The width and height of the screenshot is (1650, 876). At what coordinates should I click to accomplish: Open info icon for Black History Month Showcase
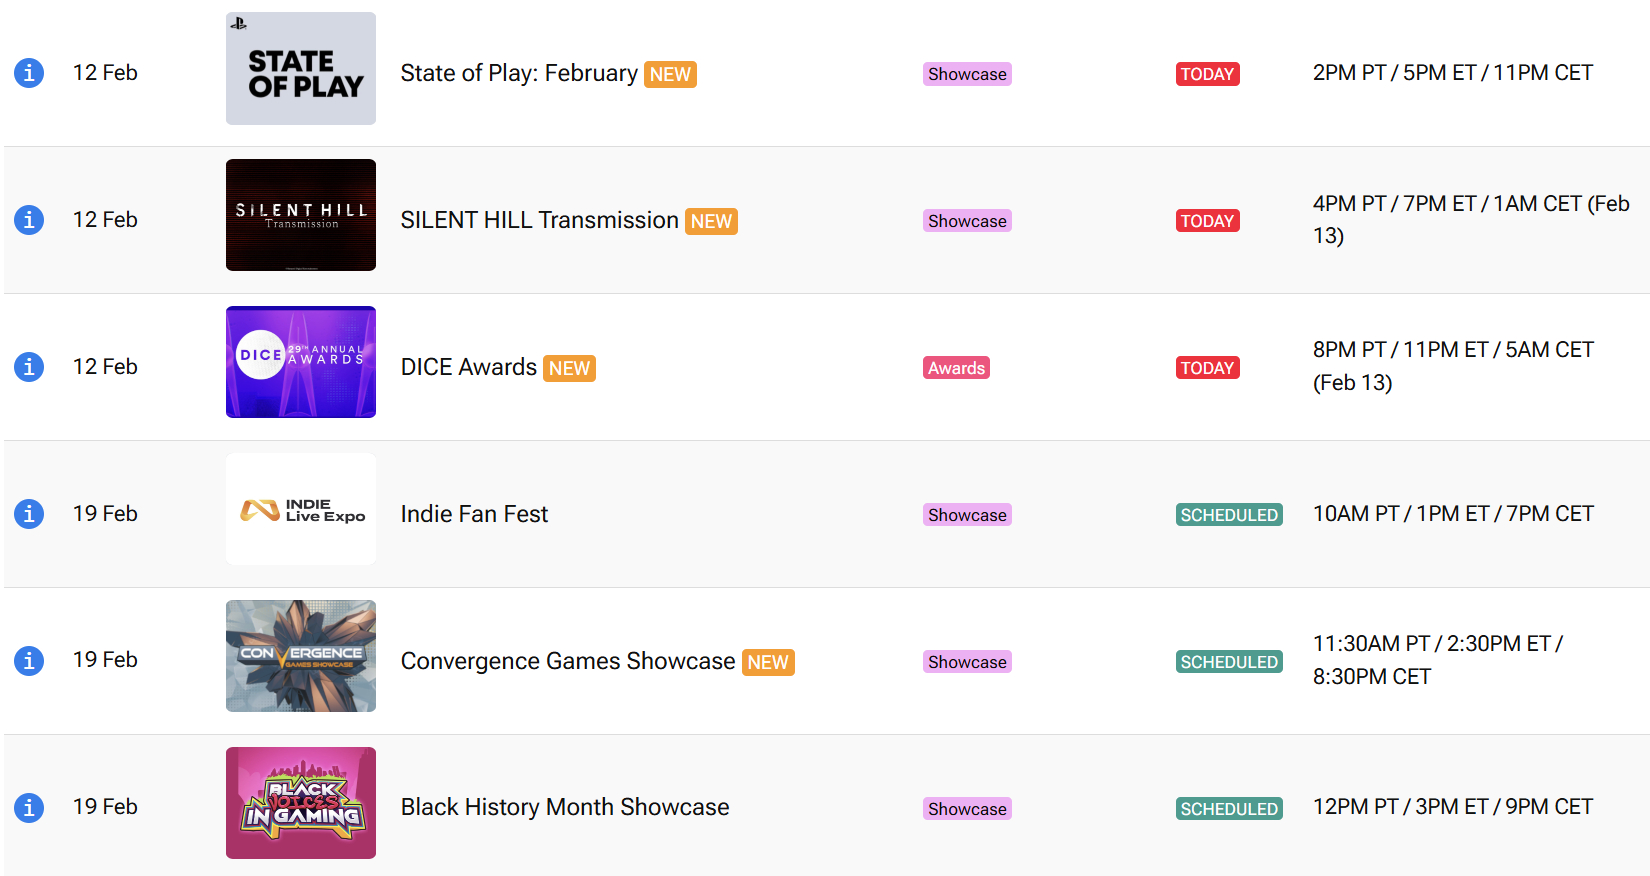point(29,807)
